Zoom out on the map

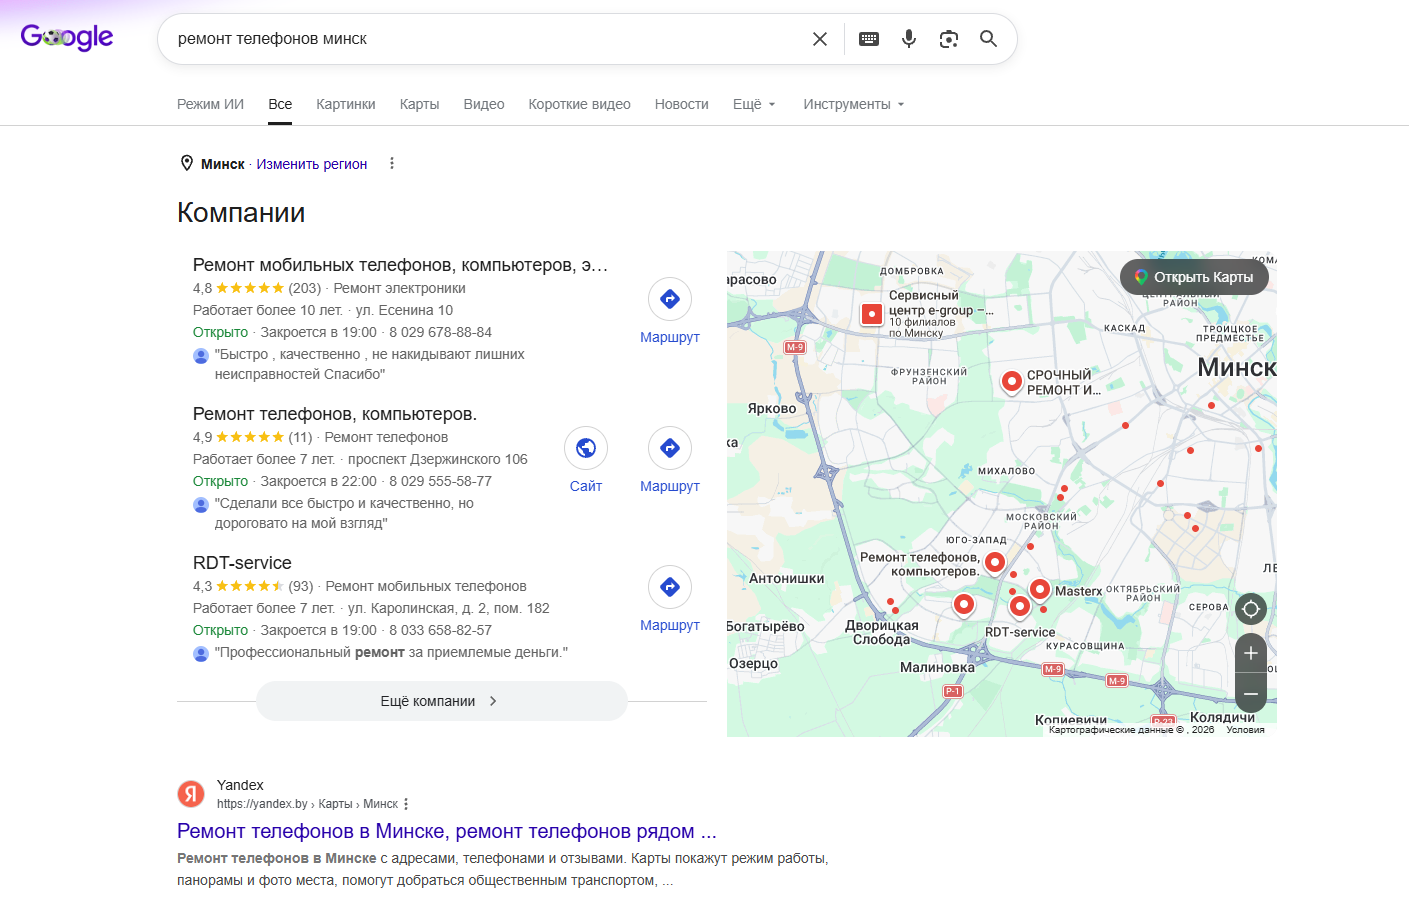coord(1250,693)
